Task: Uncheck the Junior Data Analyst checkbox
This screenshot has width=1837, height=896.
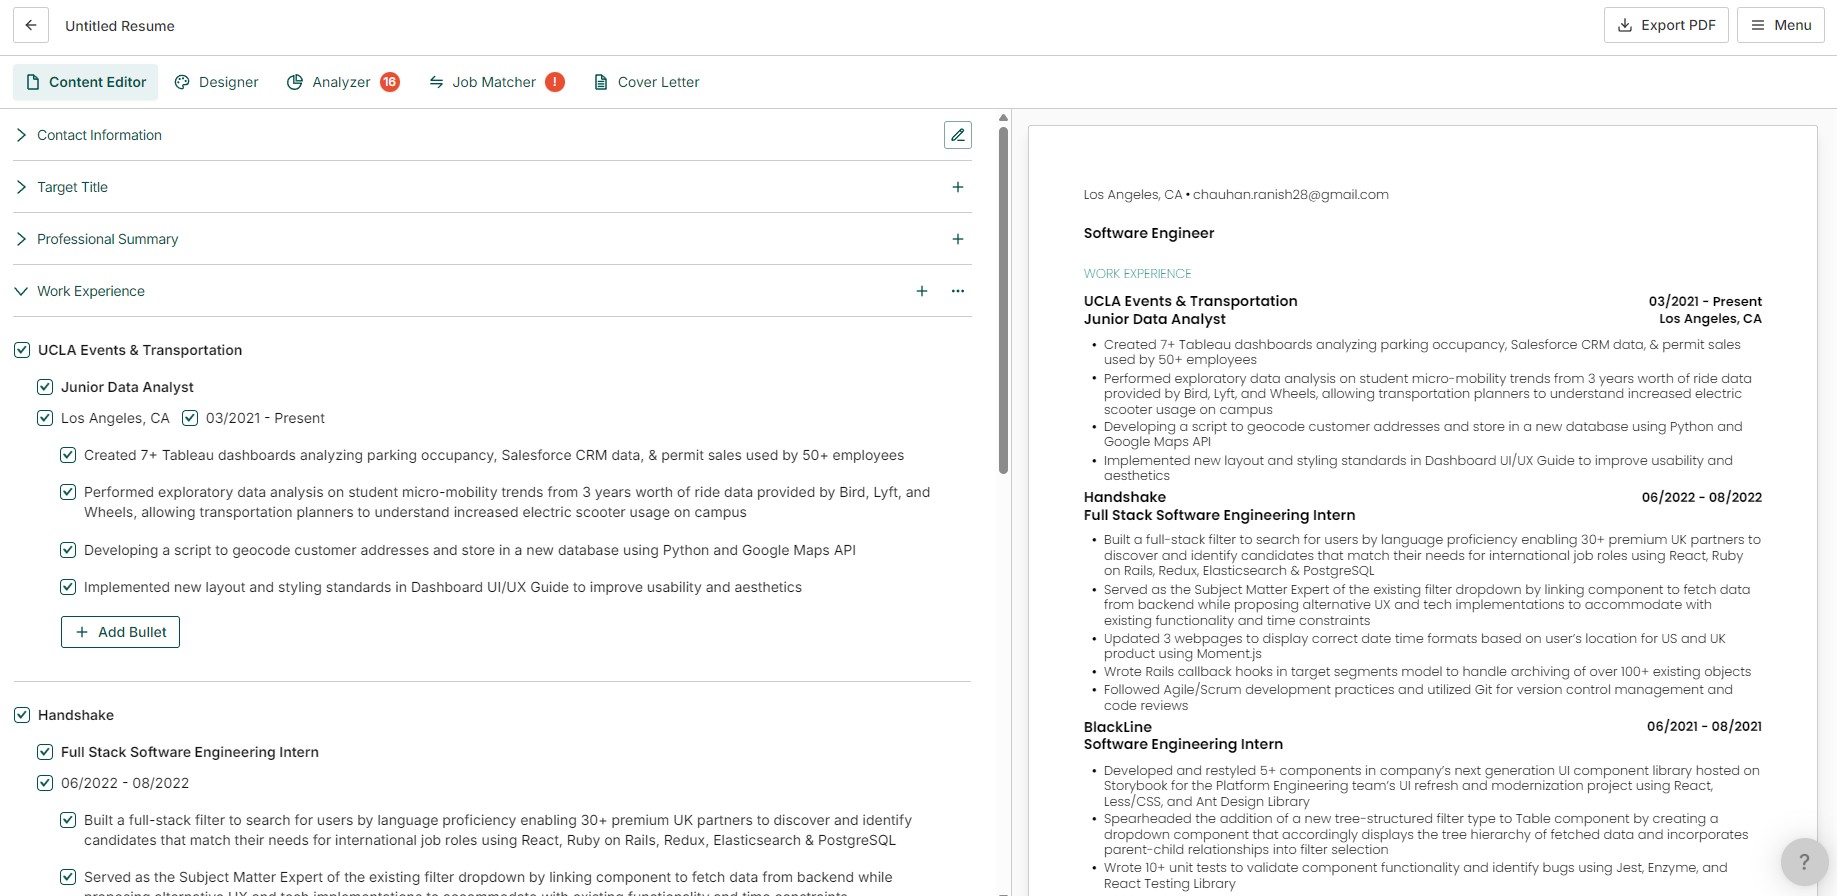Action: pos(45,387)
